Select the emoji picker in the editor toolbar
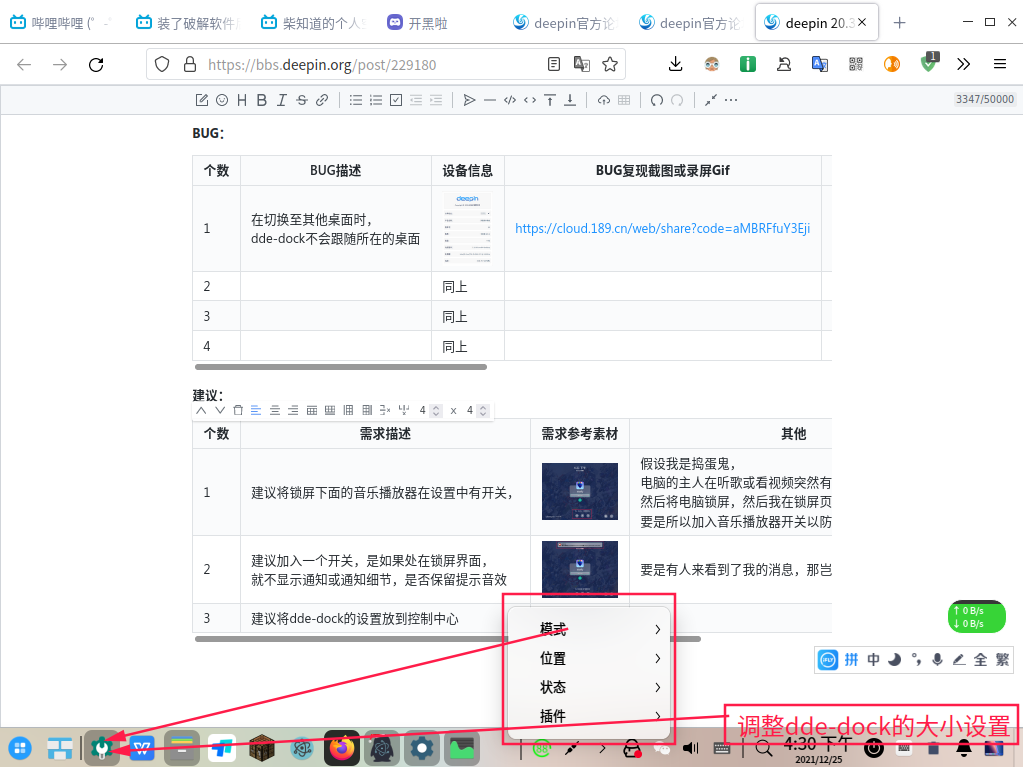Viewport: 1023px width, 767px height. point(222,100)
